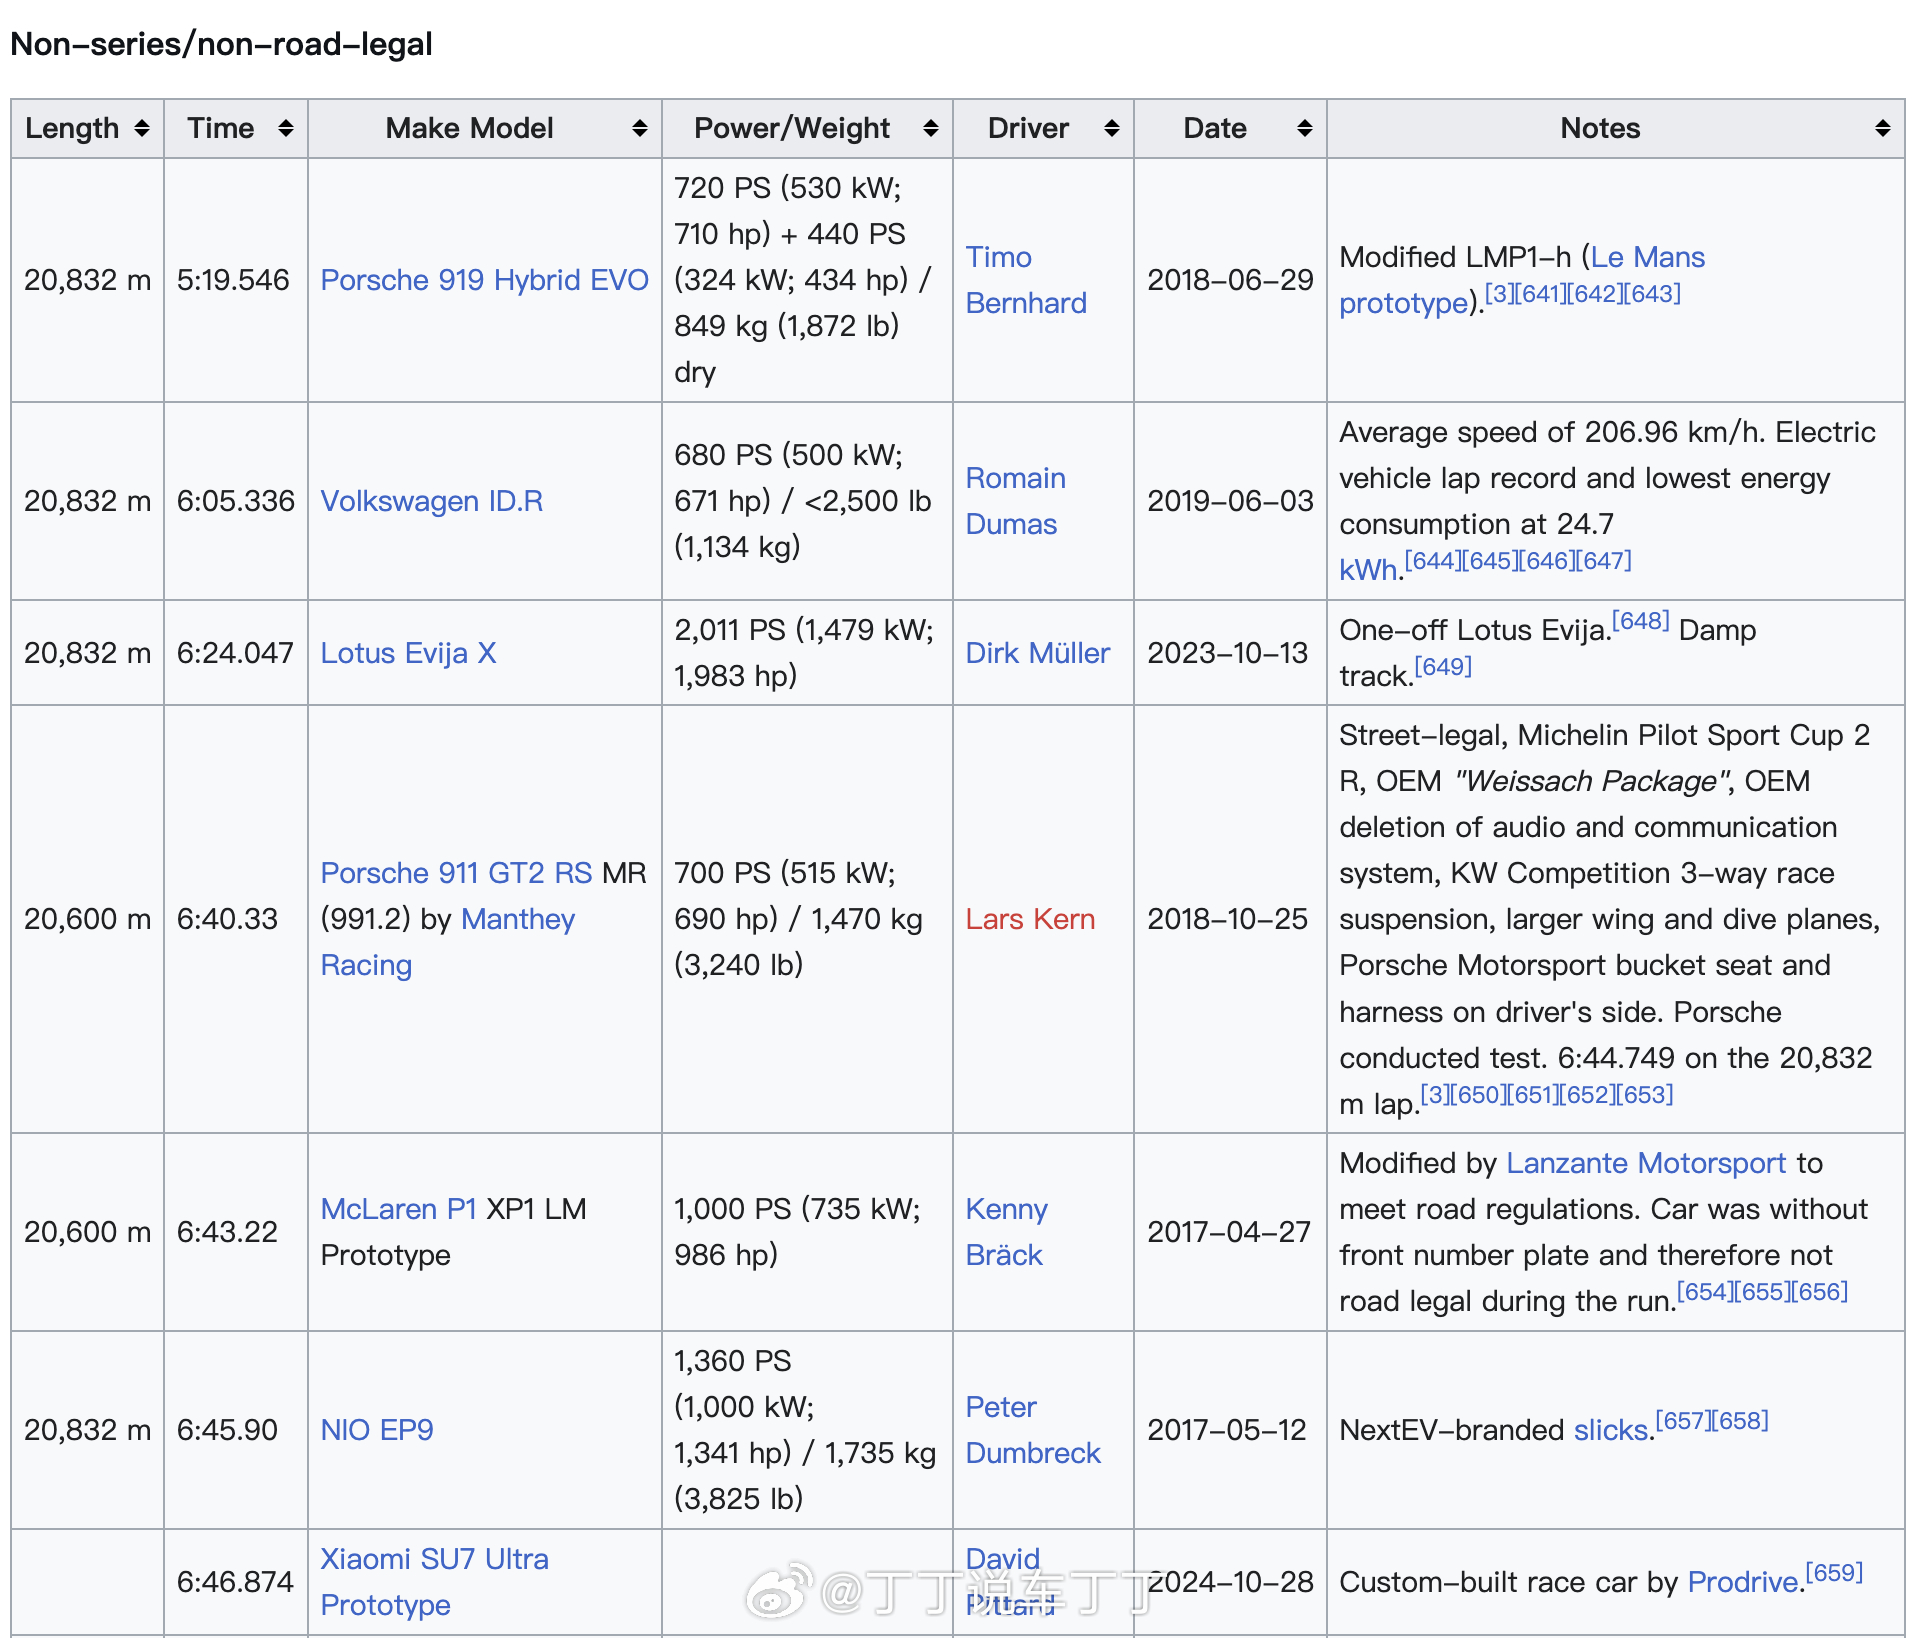Select the date 2023-10-13 cell
This screenshot has height=1638, width=1916.
coord(1230,653)
